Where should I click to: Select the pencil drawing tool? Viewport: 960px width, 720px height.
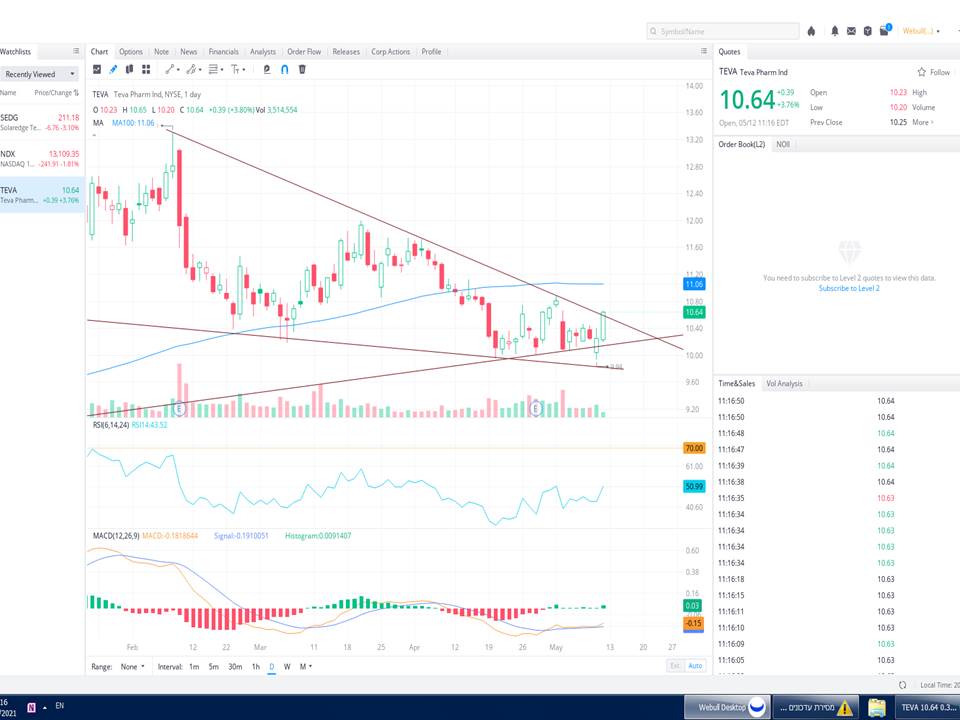pyautogui.click(x=113, y=69)
